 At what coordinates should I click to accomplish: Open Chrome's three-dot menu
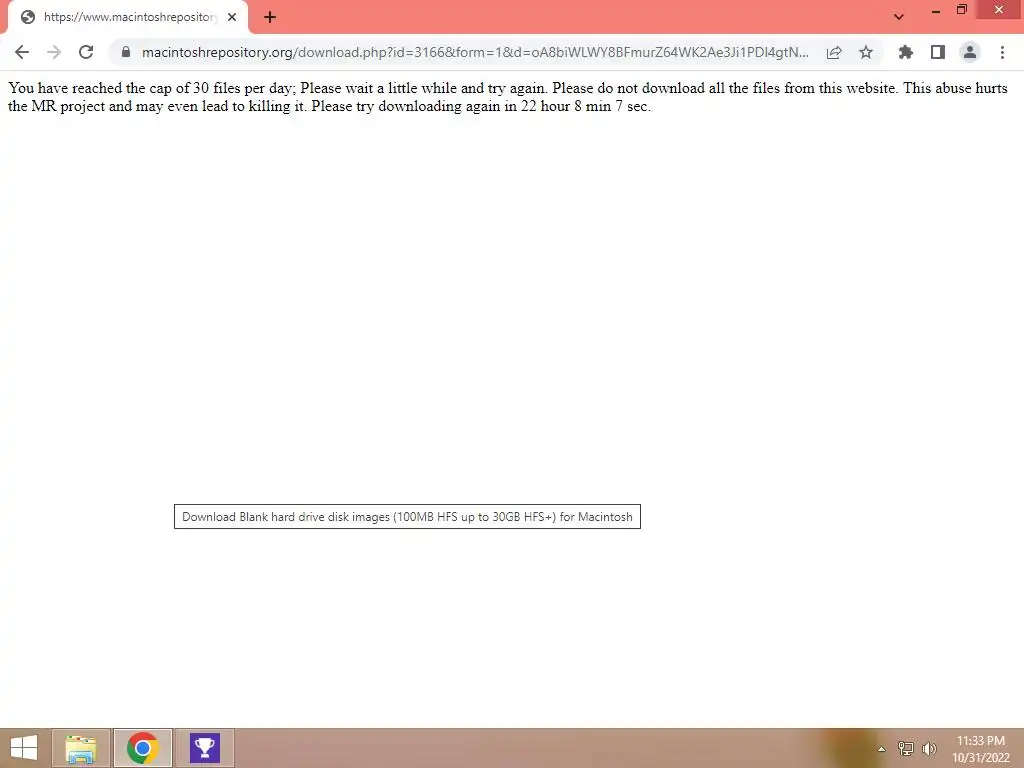(1002, 52)
